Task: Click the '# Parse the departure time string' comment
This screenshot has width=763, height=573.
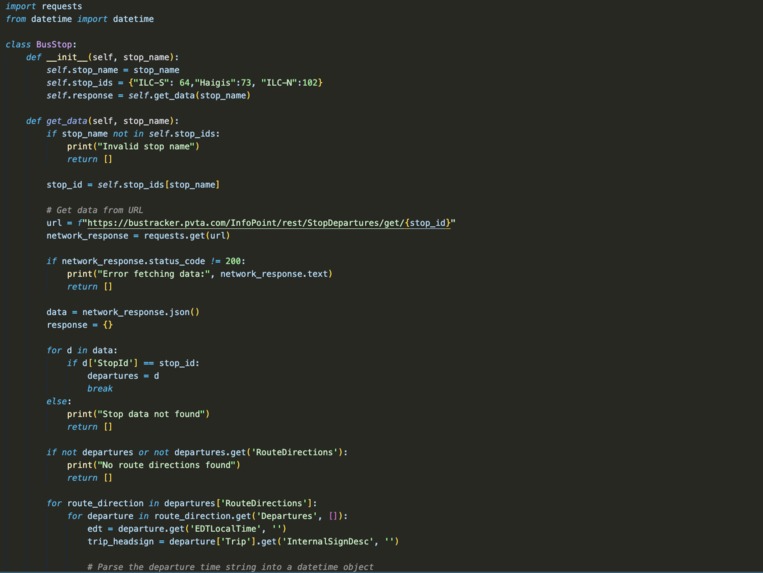Action: coord(231,567)
